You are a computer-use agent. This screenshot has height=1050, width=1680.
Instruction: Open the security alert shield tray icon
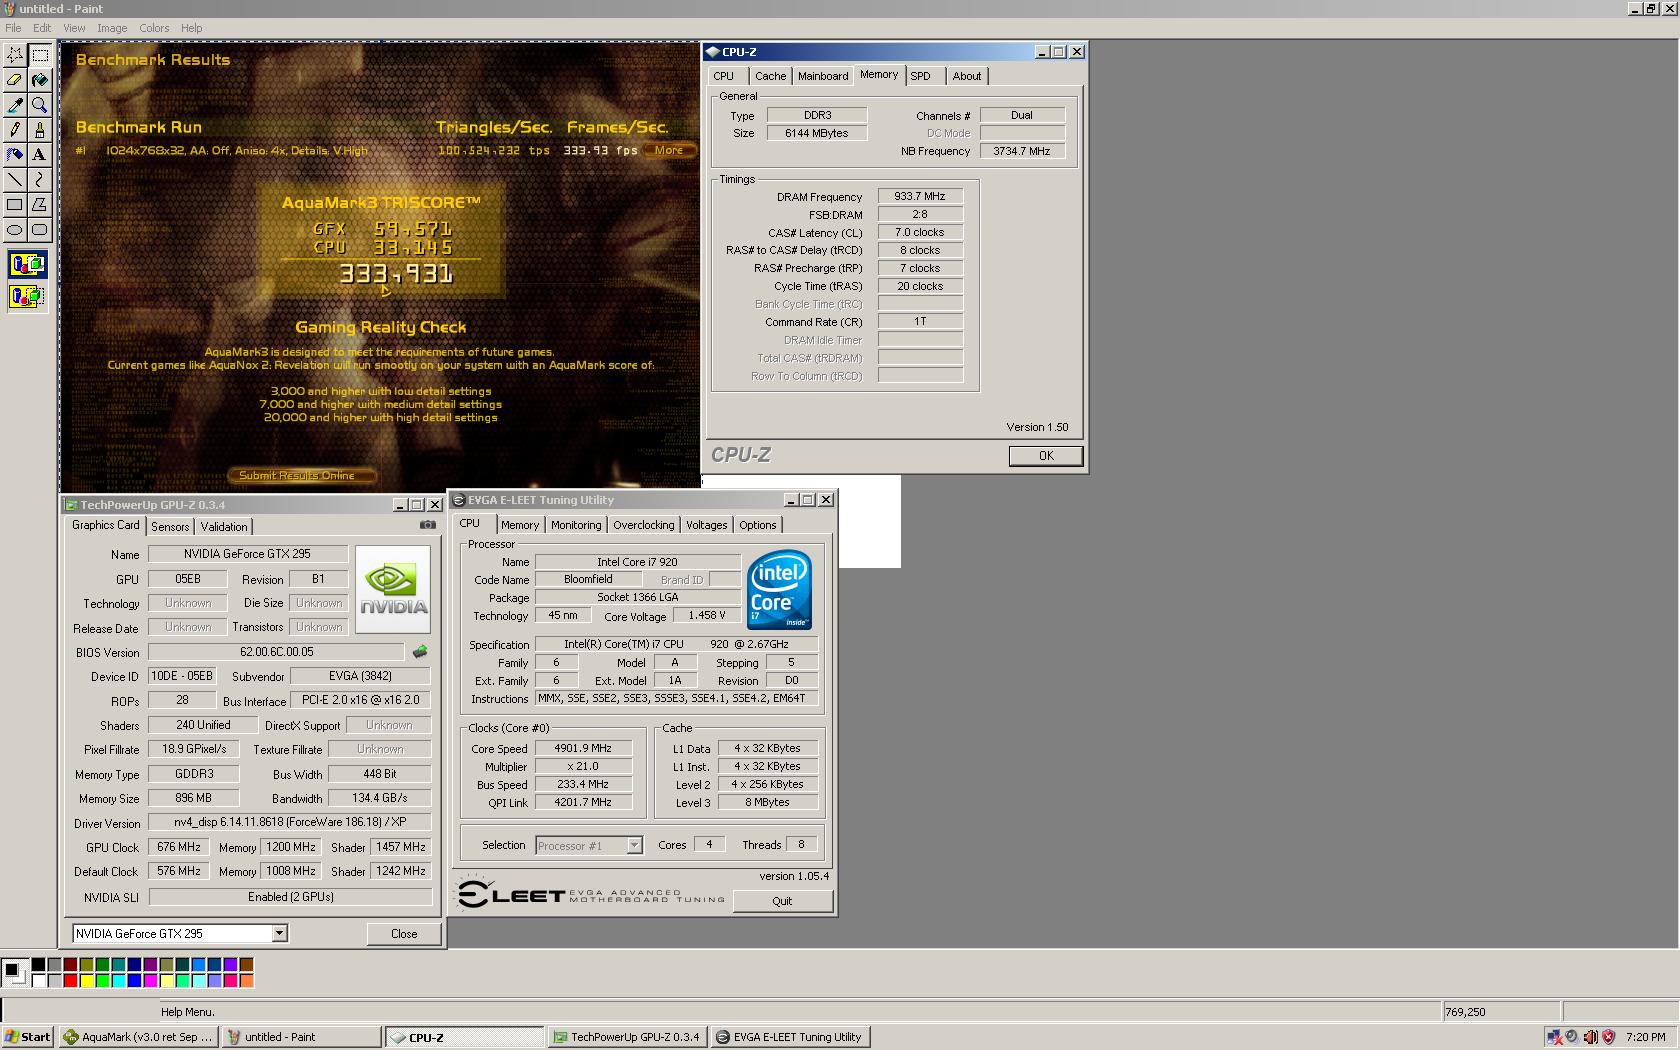[1608, 1037]
